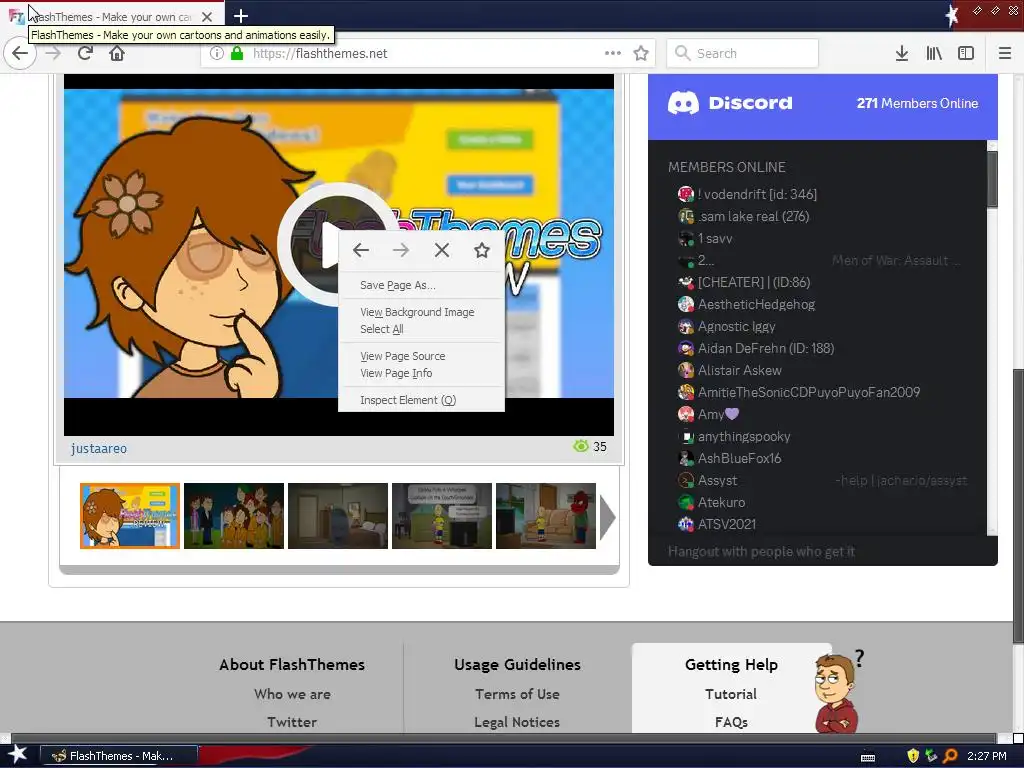Viewport: 1024px width, 768px height.
Task: Click FlashThemes taskbar window button
Action: (119, 756)
